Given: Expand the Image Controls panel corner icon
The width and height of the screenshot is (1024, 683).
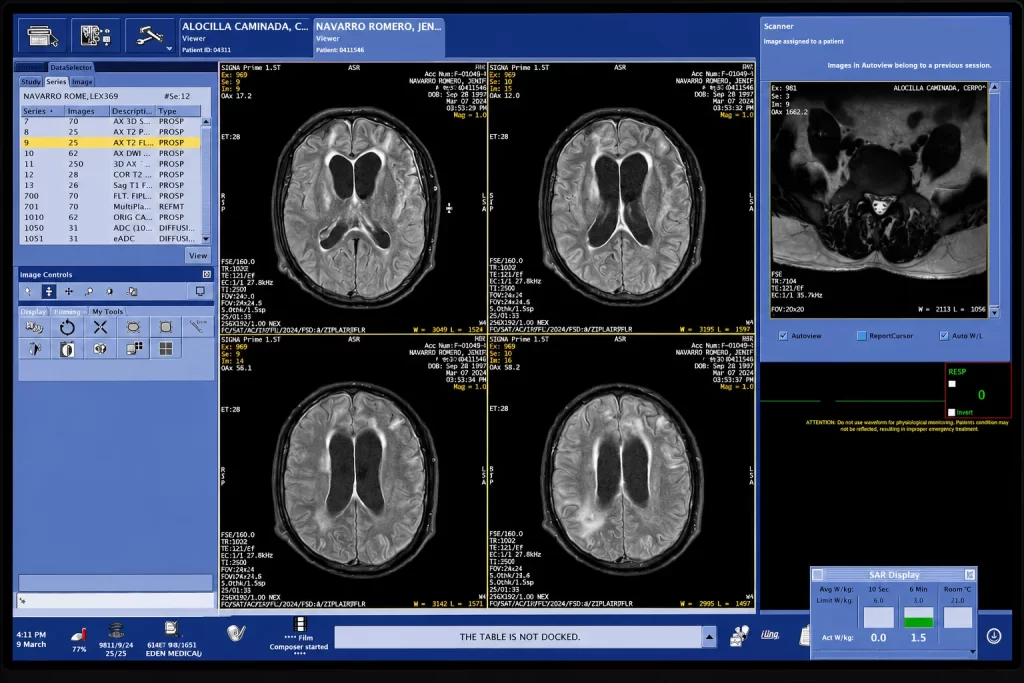Looking at the screenshot, I should 206,274.
